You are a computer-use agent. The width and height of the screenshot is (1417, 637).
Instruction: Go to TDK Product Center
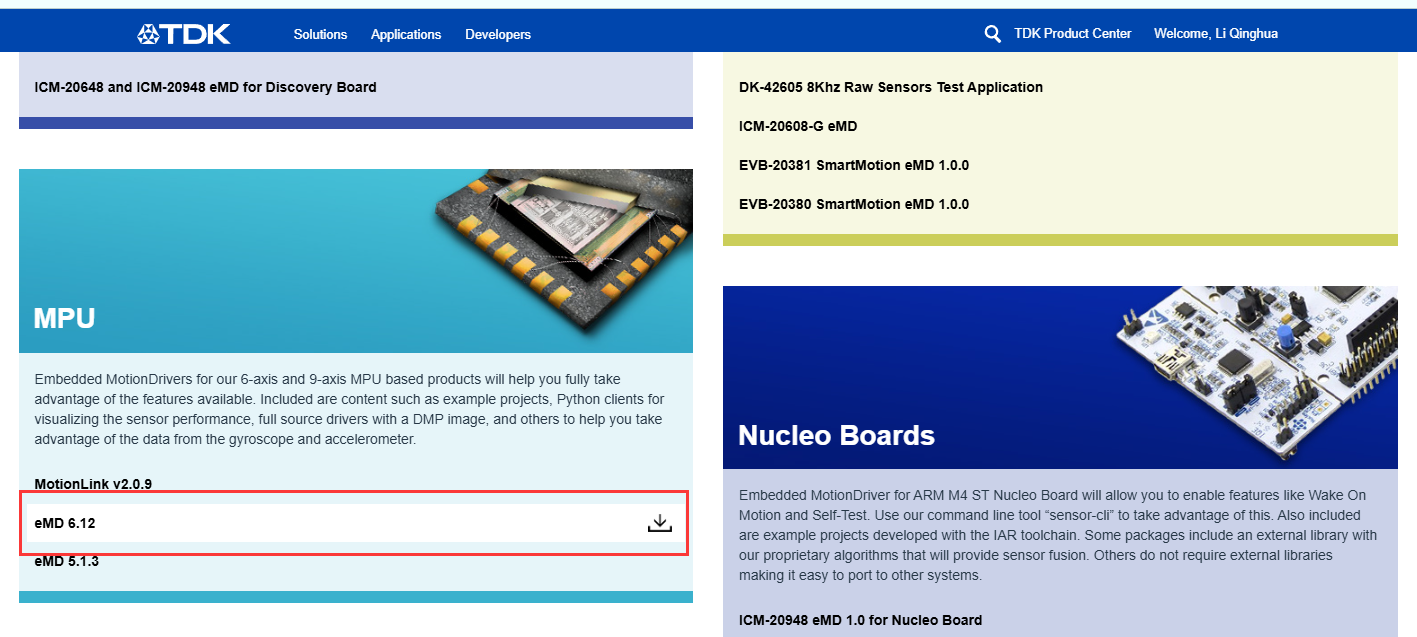(x=1072, y=34)
